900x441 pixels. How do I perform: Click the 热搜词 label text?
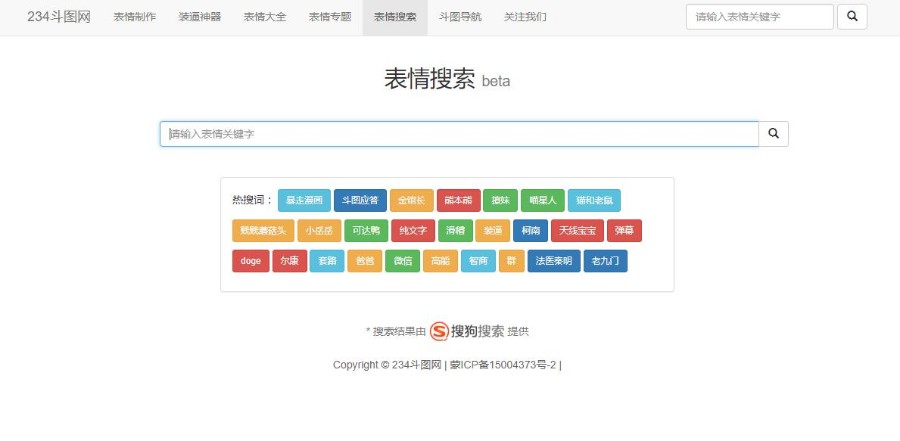pyautogui.click(x=253, y=200)
